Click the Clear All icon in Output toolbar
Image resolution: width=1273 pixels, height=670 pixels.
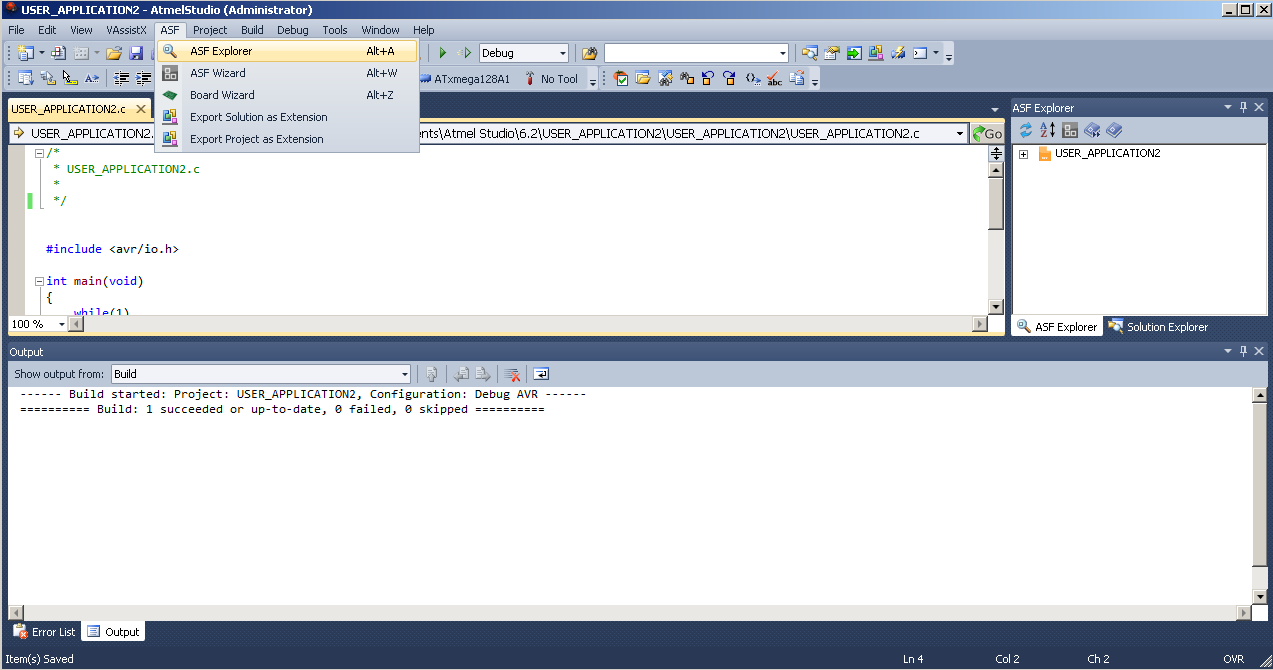click(512, 374)
